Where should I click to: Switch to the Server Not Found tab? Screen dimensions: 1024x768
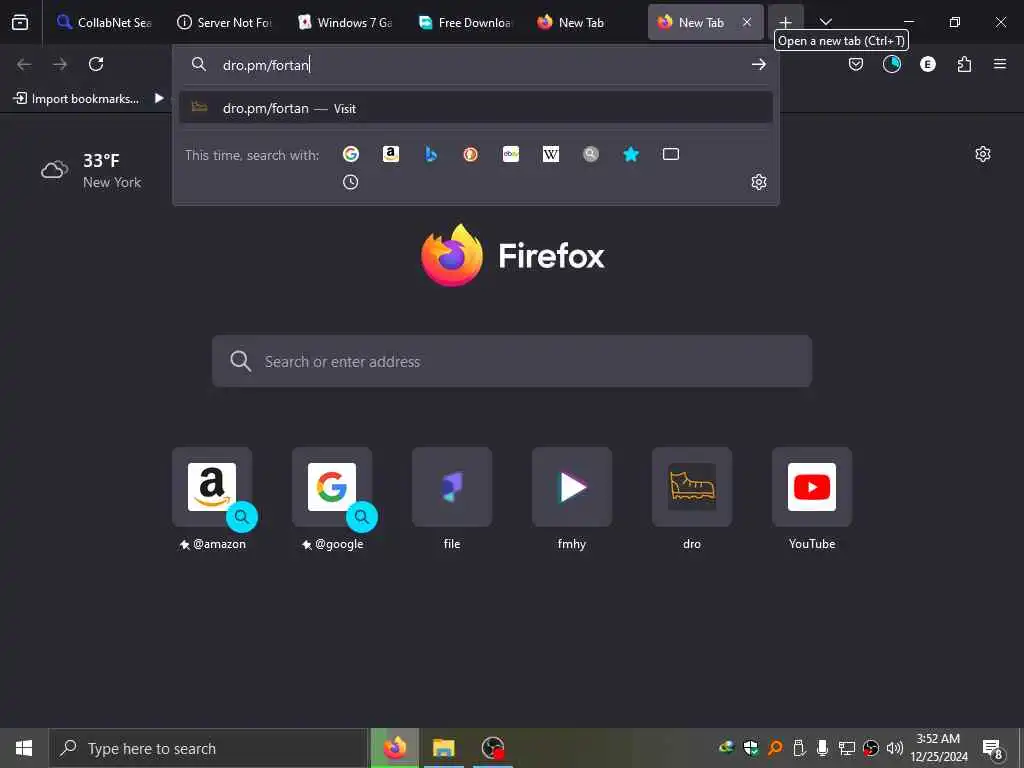point(225,22)
